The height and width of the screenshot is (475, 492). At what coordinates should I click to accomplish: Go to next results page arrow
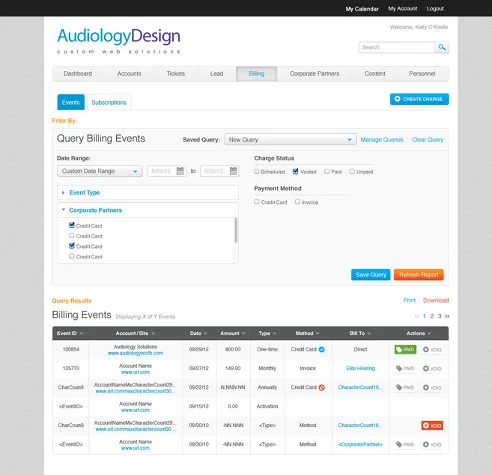(x=447, y=316)
